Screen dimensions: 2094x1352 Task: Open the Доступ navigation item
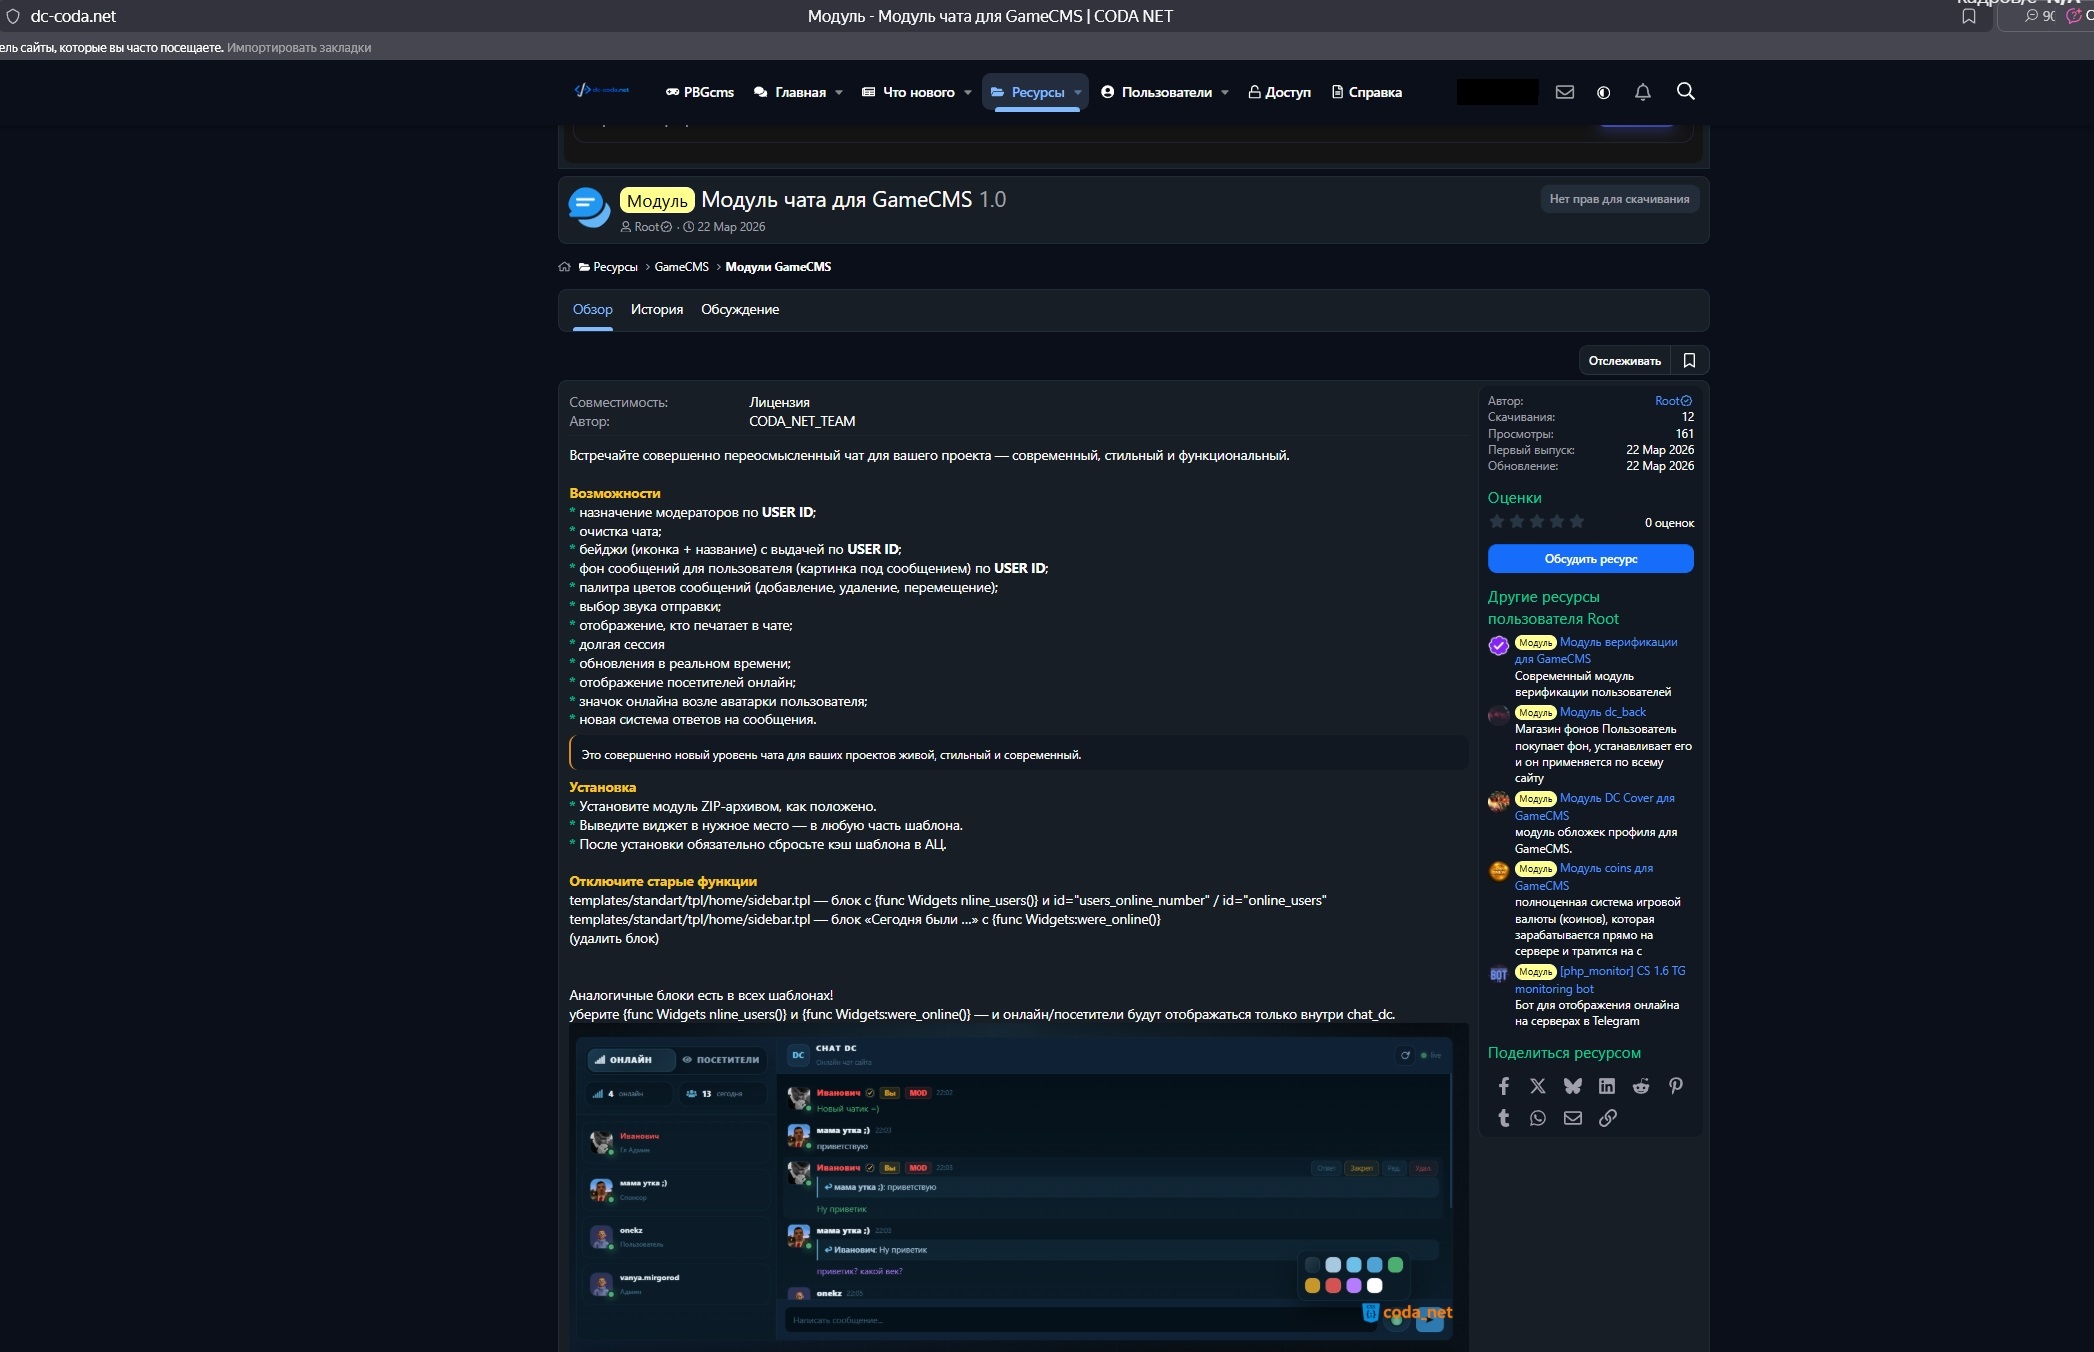pos(1280,92)
